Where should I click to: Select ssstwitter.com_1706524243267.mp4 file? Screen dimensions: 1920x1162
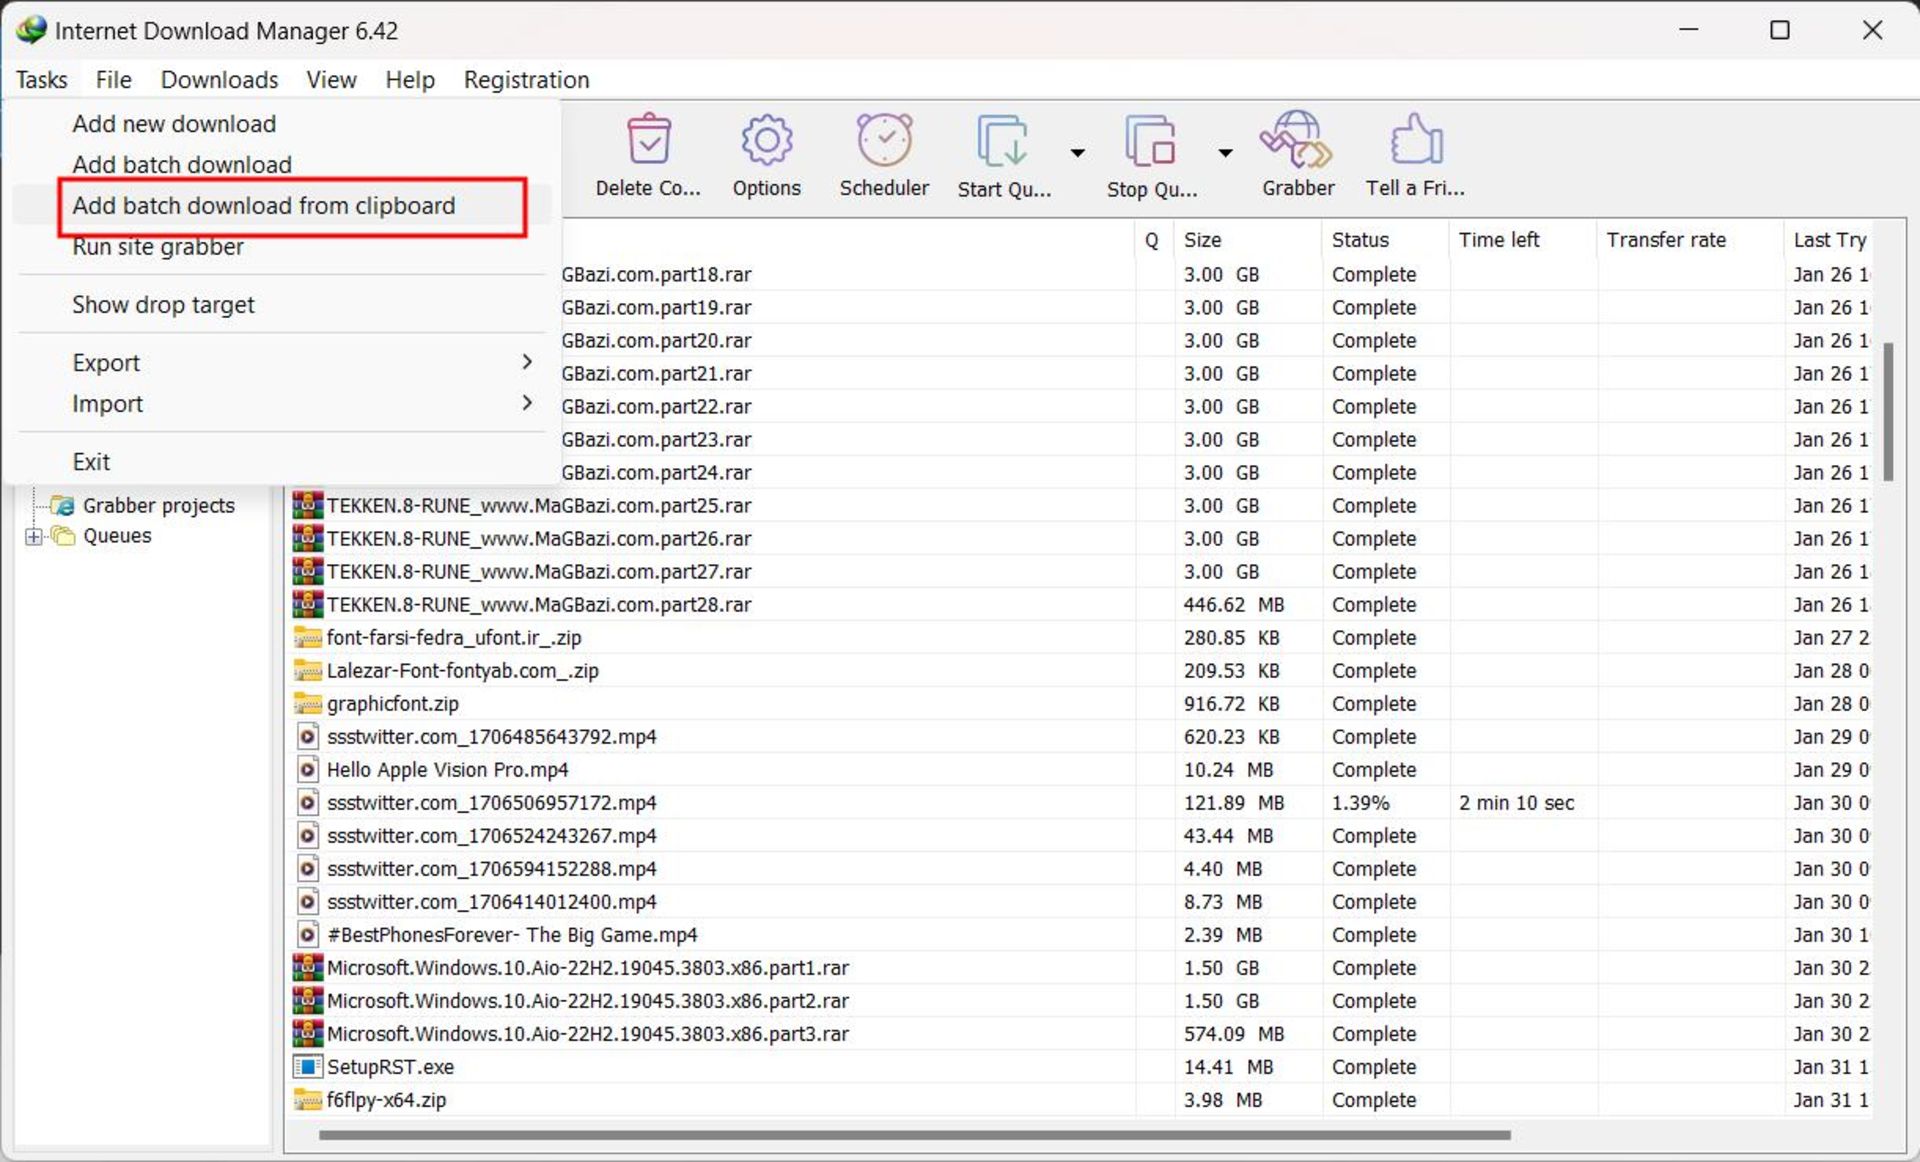(491, 835)
